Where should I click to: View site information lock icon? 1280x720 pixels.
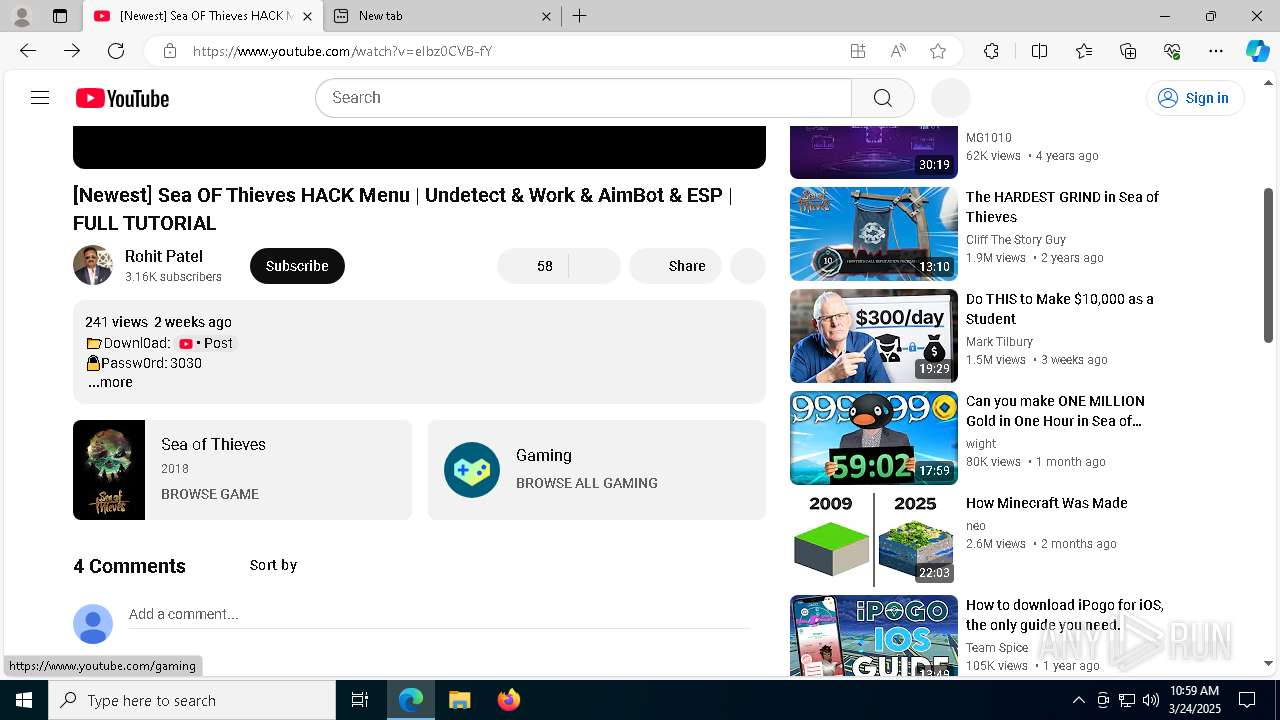pos(170,51)
